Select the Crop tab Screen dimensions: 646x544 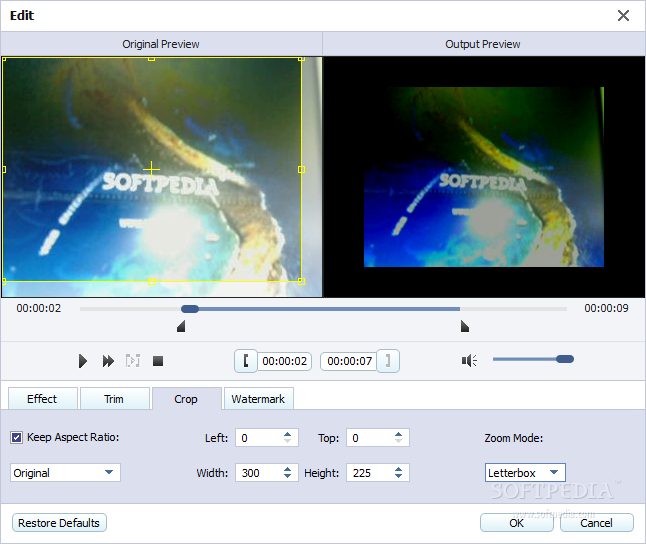pyautogui.click(x=186, y=399)
